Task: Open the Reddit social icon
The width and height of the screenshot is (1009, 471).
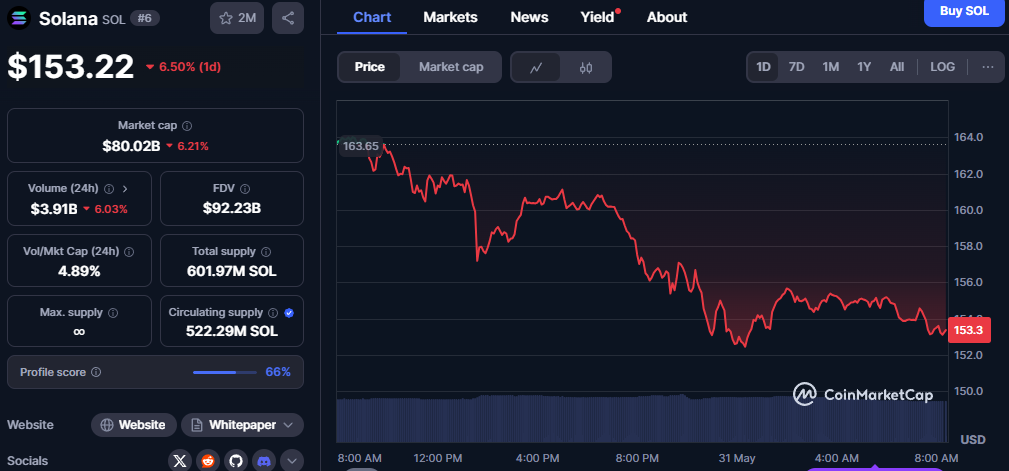Action: point(208,461)
